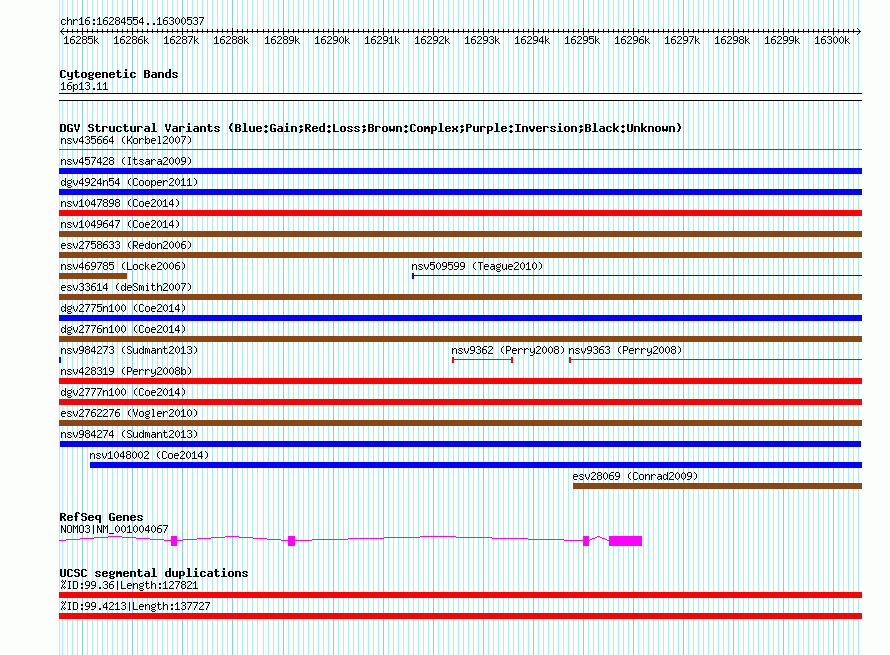
Task: Click the 16298k ruler position label
Action: click(x=731, y=40)
